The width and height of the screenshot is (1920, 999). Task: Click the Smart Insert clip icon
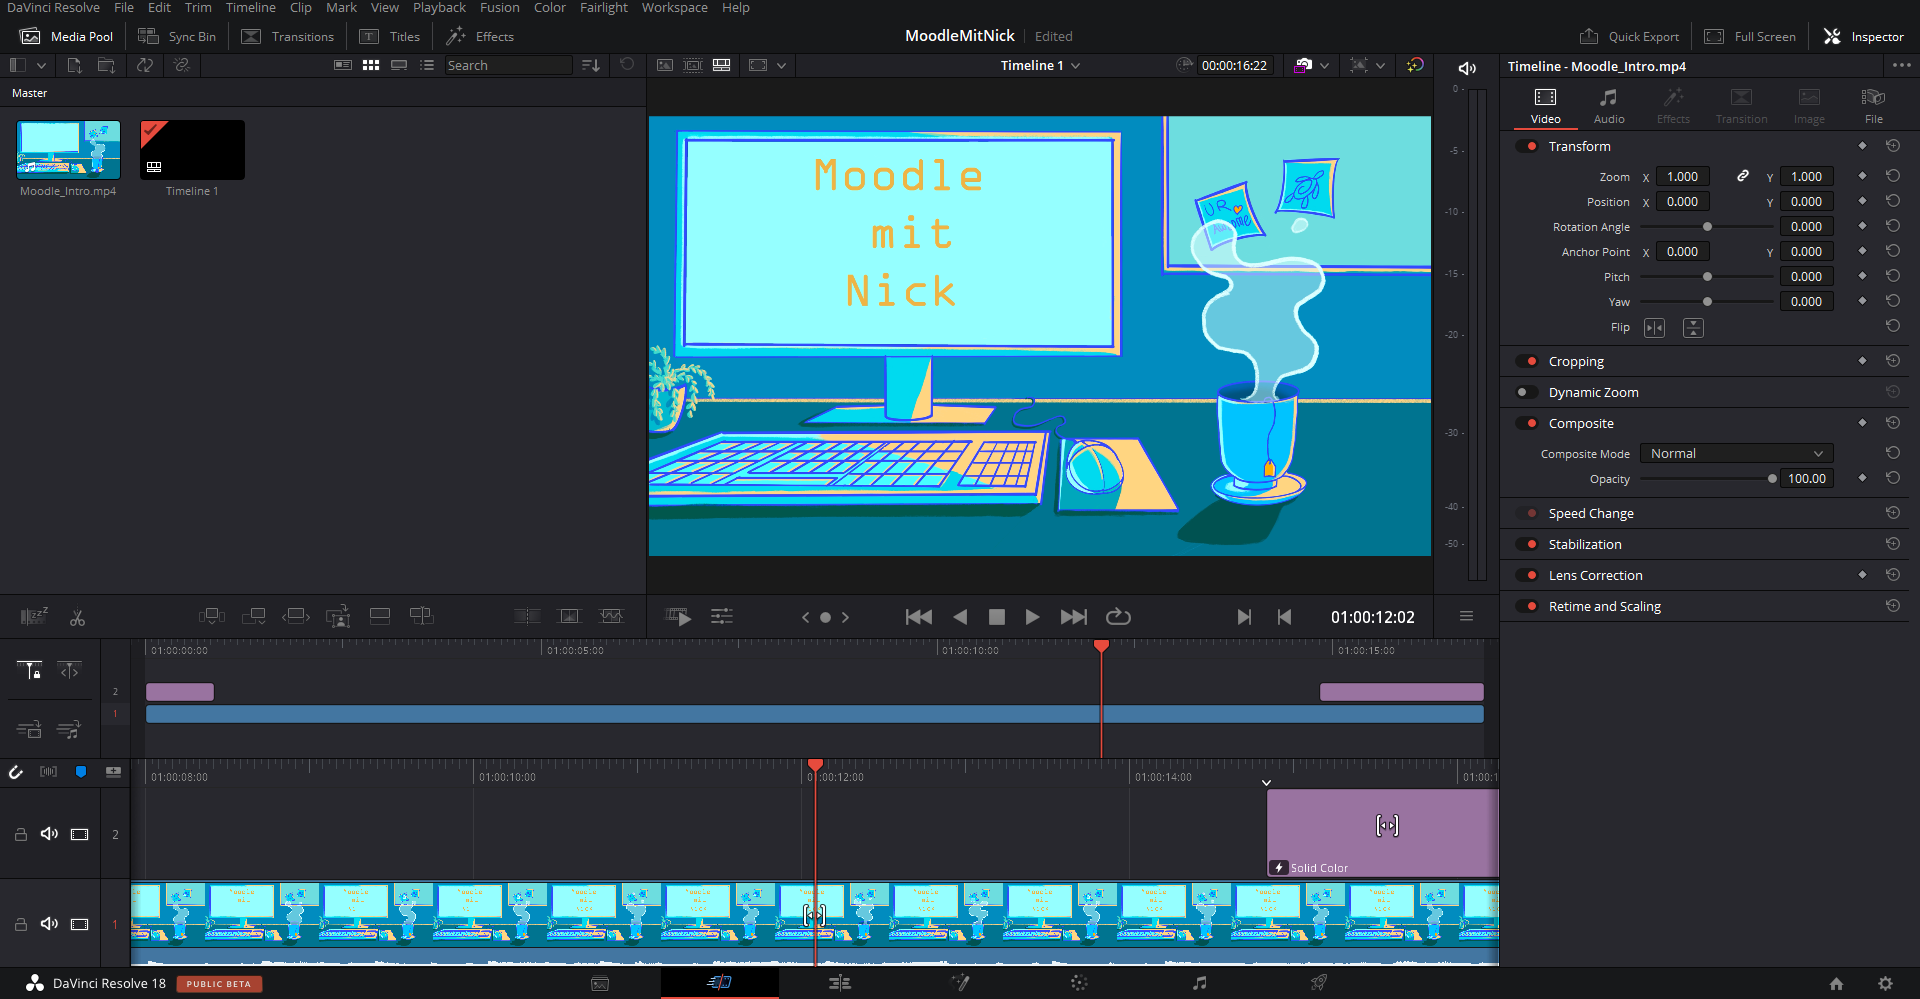pos(211,616)
